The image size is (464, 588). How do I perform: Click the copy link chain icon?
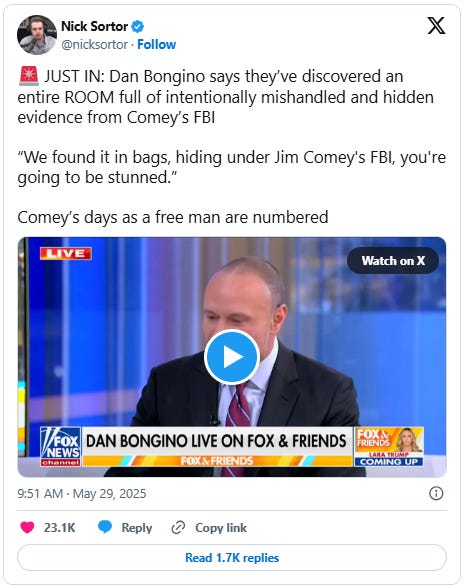[x=178, y=528]
